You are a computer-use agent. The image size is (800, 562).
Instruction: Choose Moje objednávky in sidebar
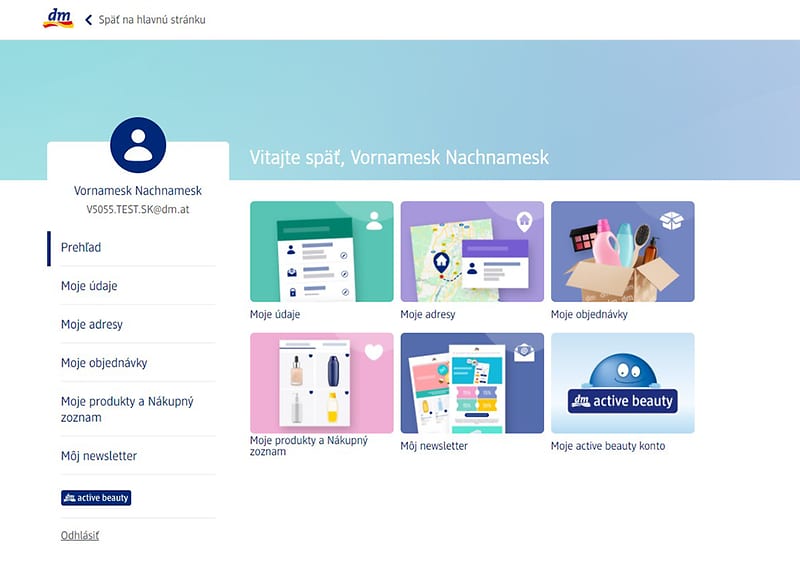104,363
